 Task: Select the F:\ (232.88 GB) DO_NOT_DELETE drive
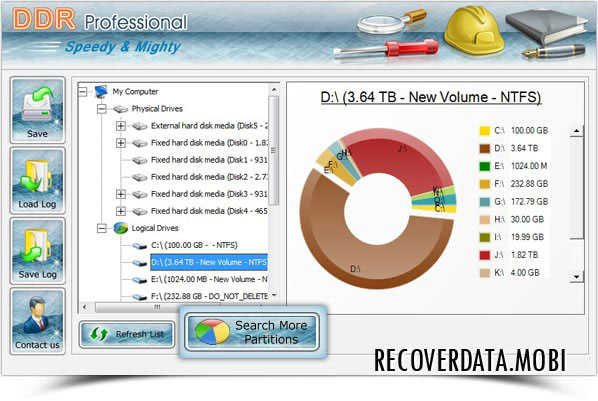click(x=209, y=296)
